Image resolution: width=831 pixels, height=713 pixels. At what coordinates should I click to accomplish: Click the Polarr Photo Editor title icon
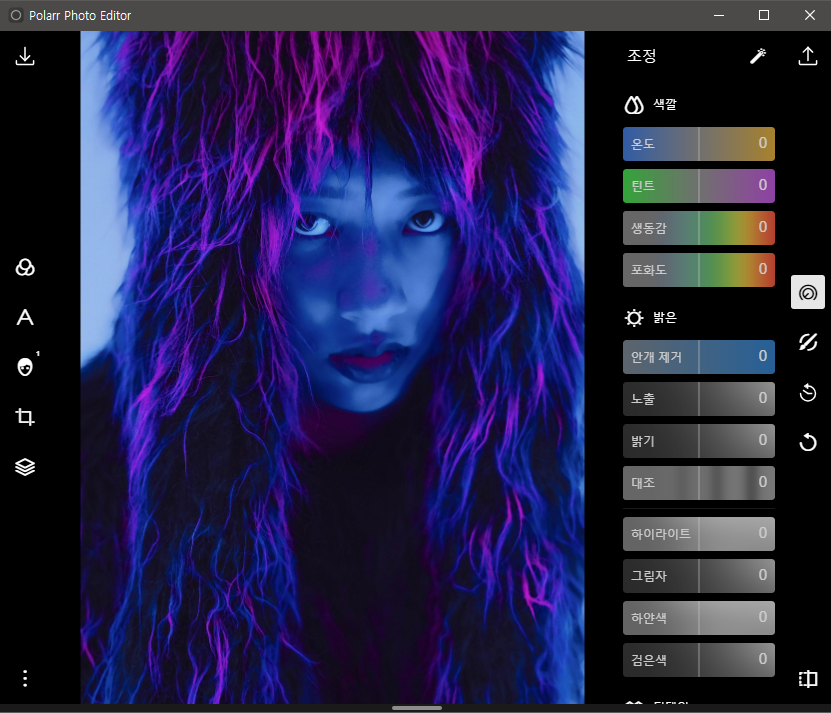click(16, 15)
